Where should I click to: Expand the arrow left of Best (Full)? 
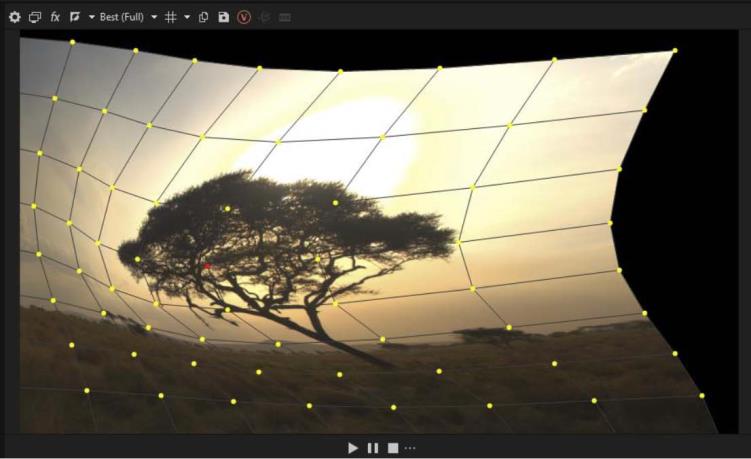tap(91, 17)
